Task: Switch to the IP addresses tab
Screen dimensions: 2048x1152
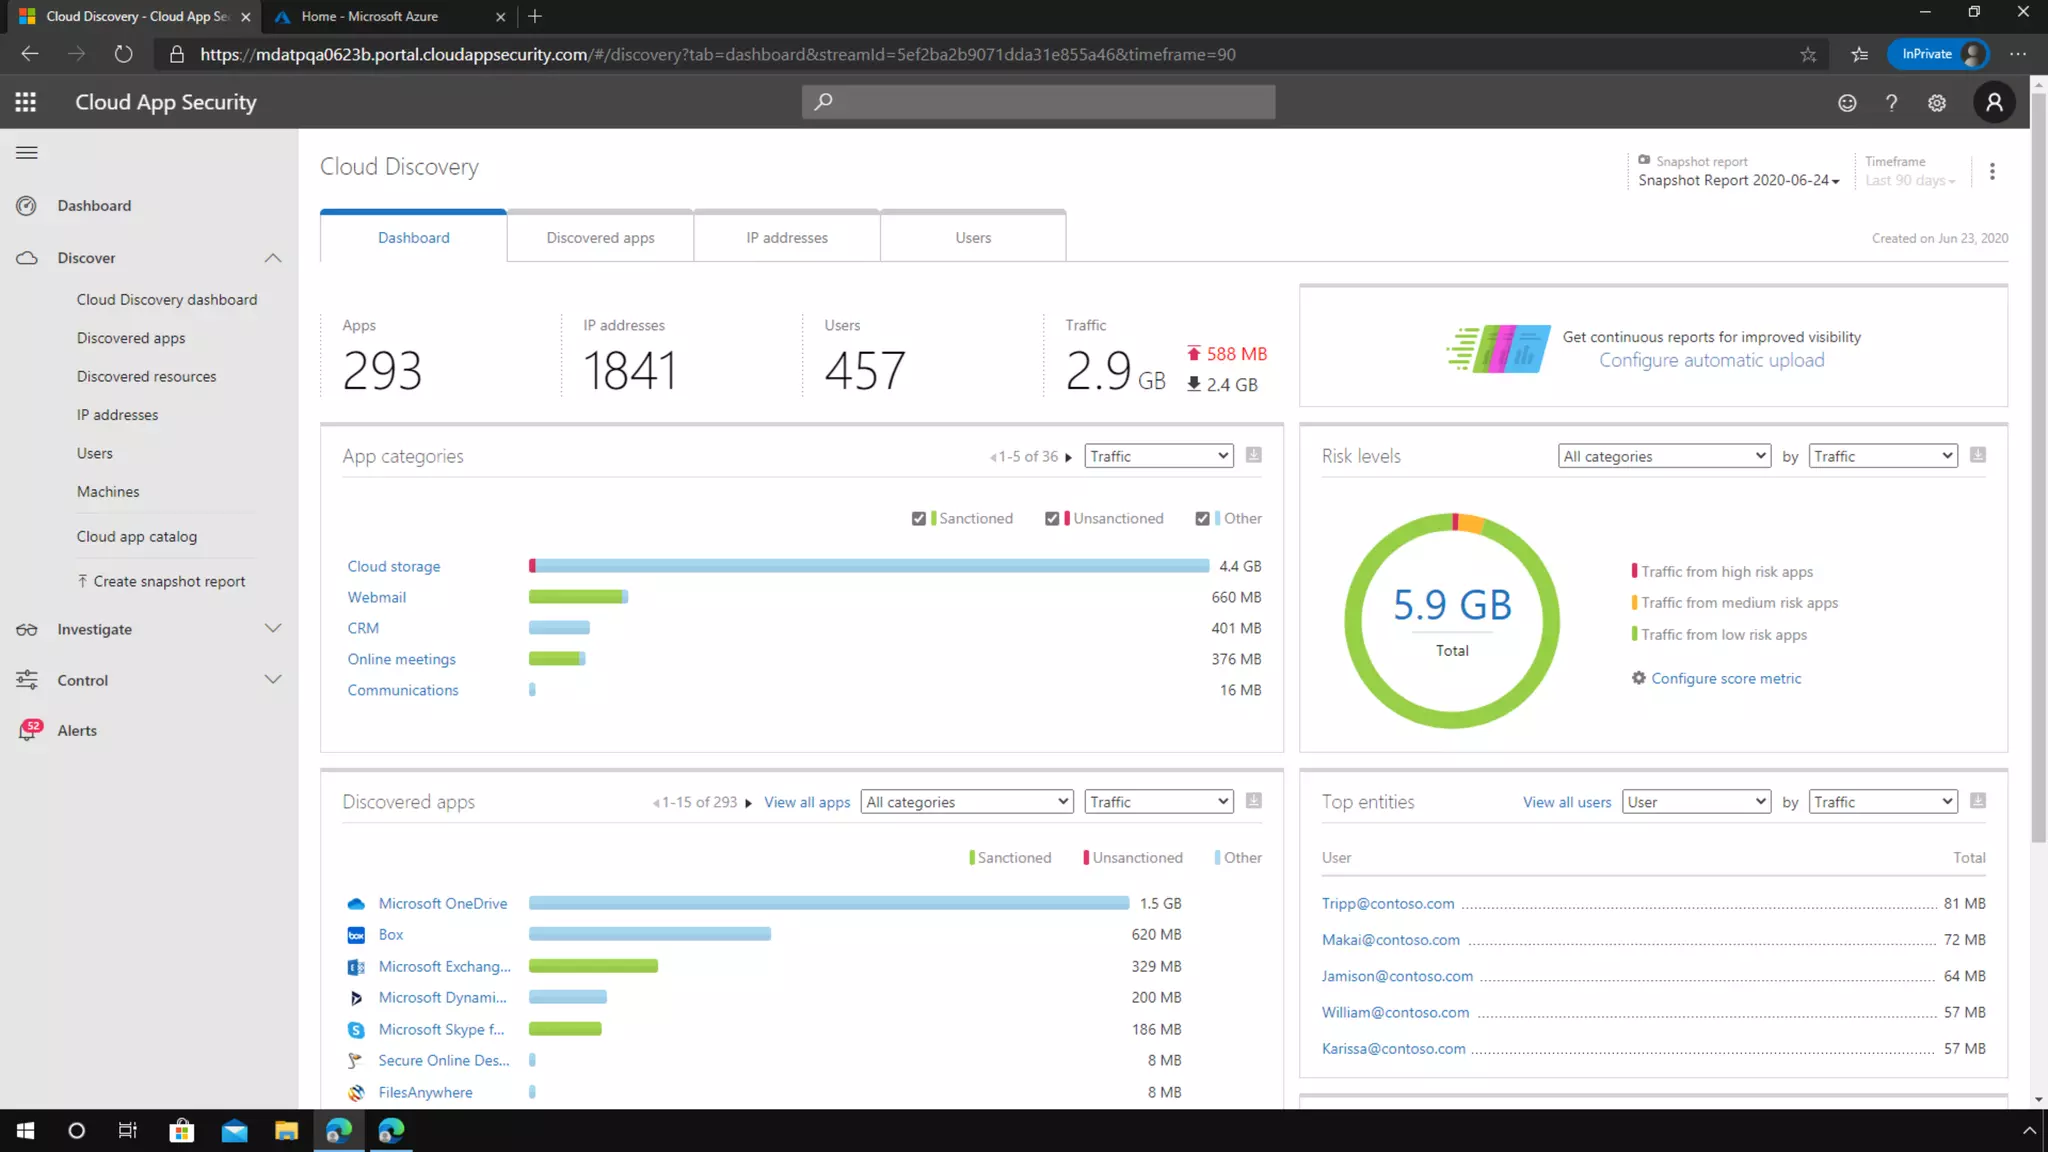Action: click(x=787, y=238)
